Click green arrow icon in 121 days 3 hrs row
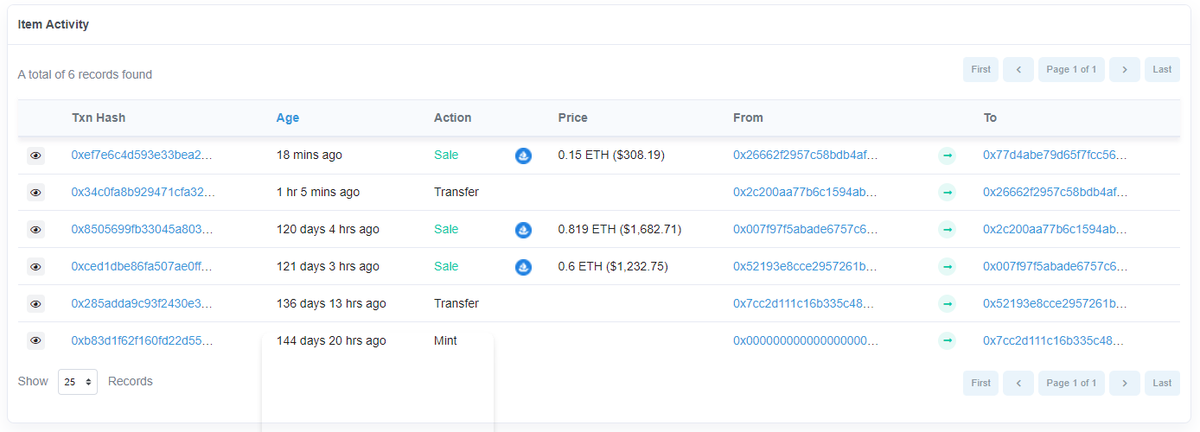Screen dimensions: 1200x432 point(947,267)
